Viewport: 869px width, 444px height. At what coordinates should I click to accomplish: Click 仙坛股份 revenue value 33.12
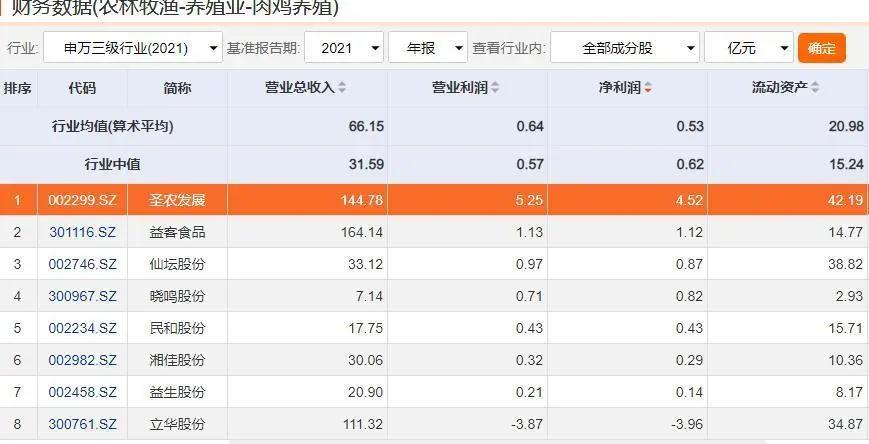pyautogui.click(x=366, y=264)
